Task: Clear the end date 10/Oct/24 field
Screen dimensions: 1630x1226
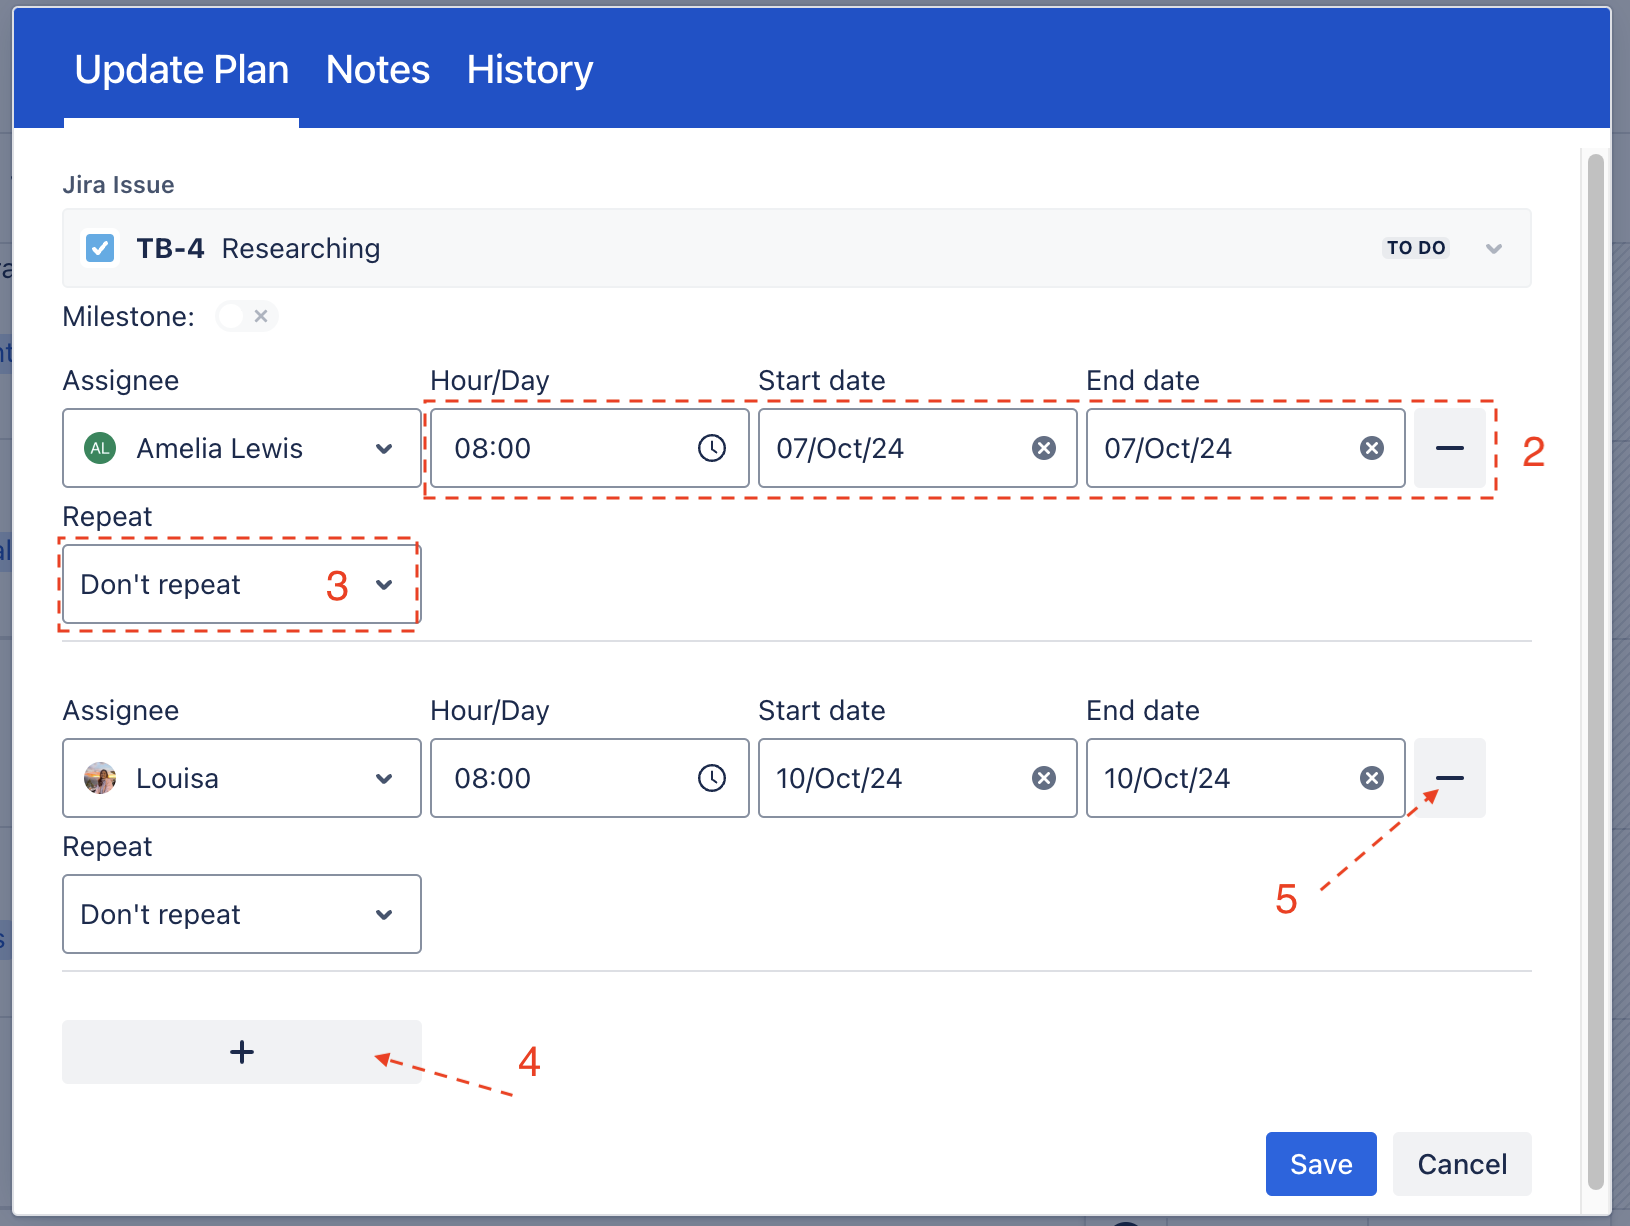Action: (x=1372, y=778)
